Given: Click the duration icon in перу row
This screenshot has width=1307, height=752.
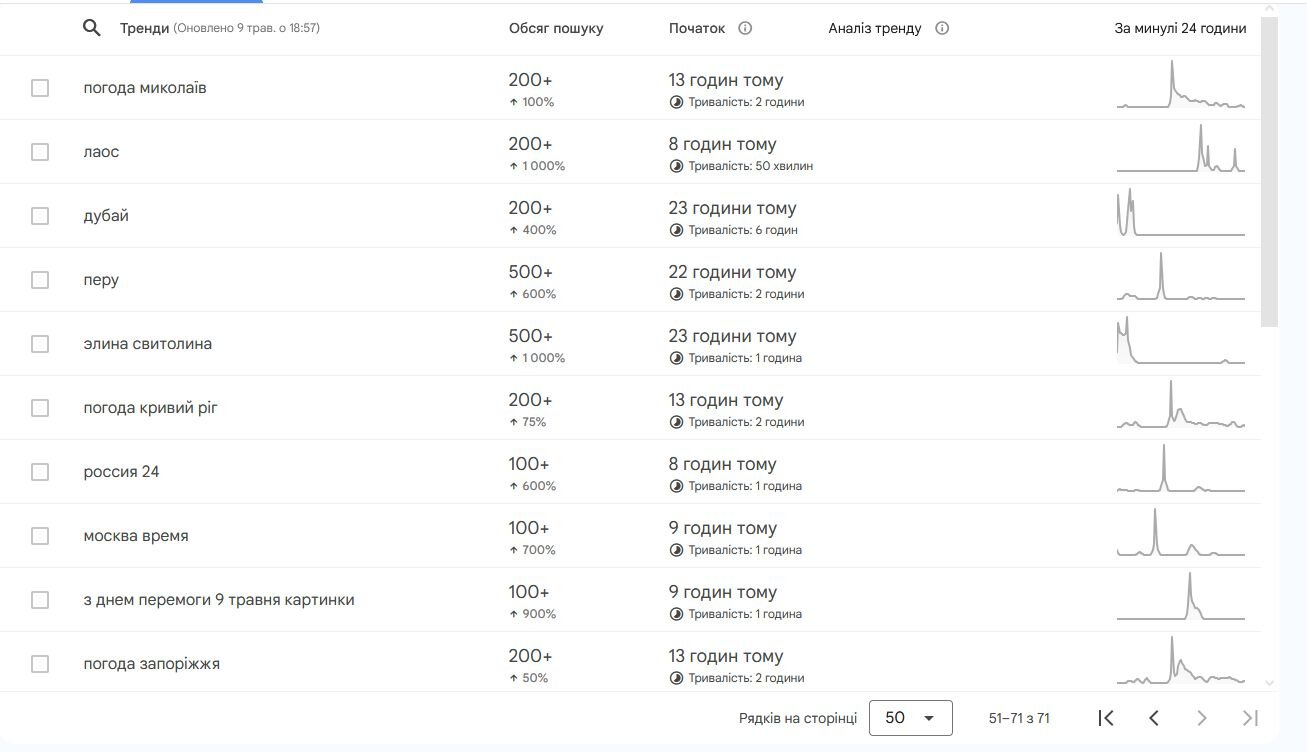Looking at the screenshot, I should (676, 294).
